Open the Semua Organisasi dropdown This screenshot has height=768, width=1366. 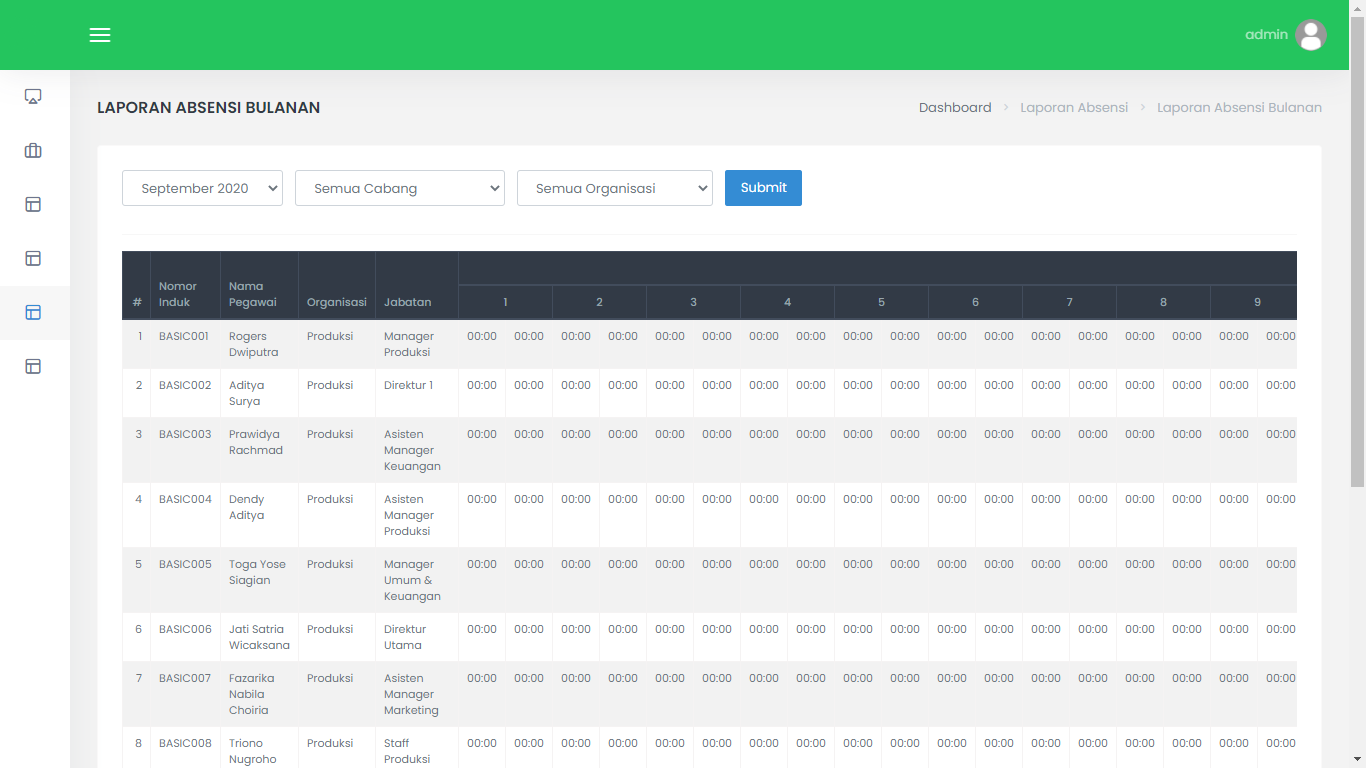tap(614, 188)
